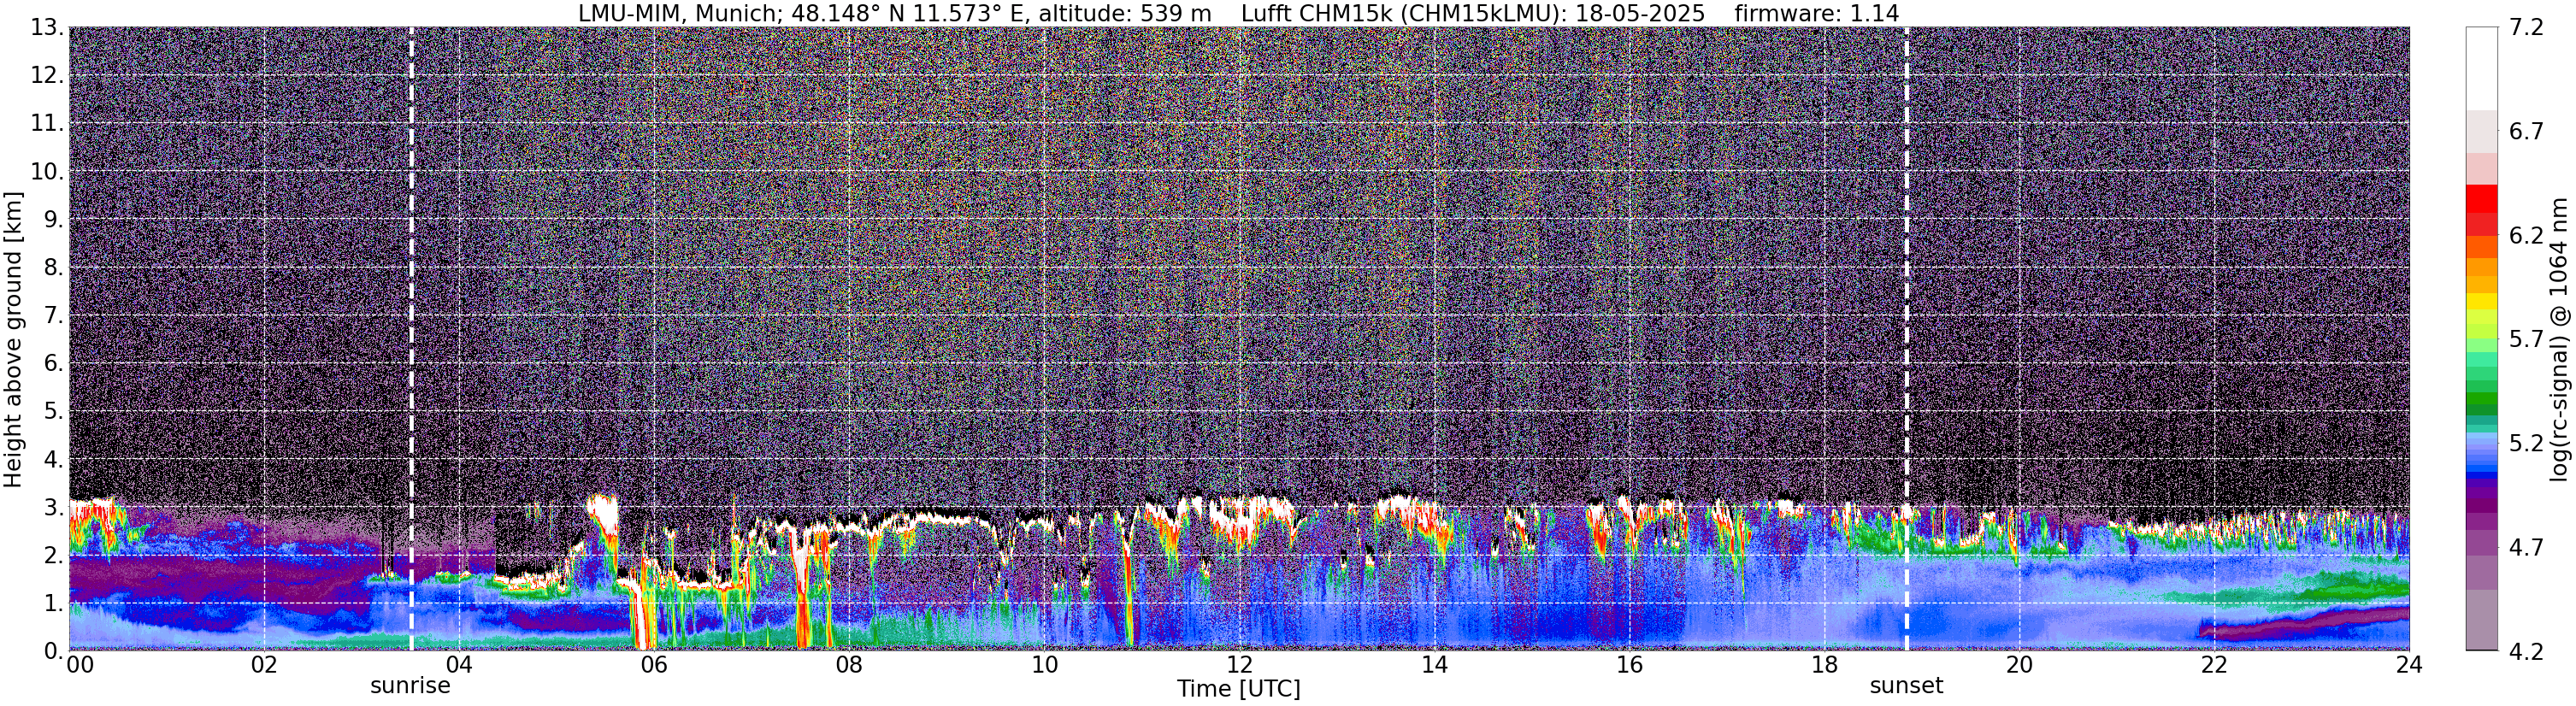
Task: Click the time axis tick label '00'
Action: click(80, 665)
